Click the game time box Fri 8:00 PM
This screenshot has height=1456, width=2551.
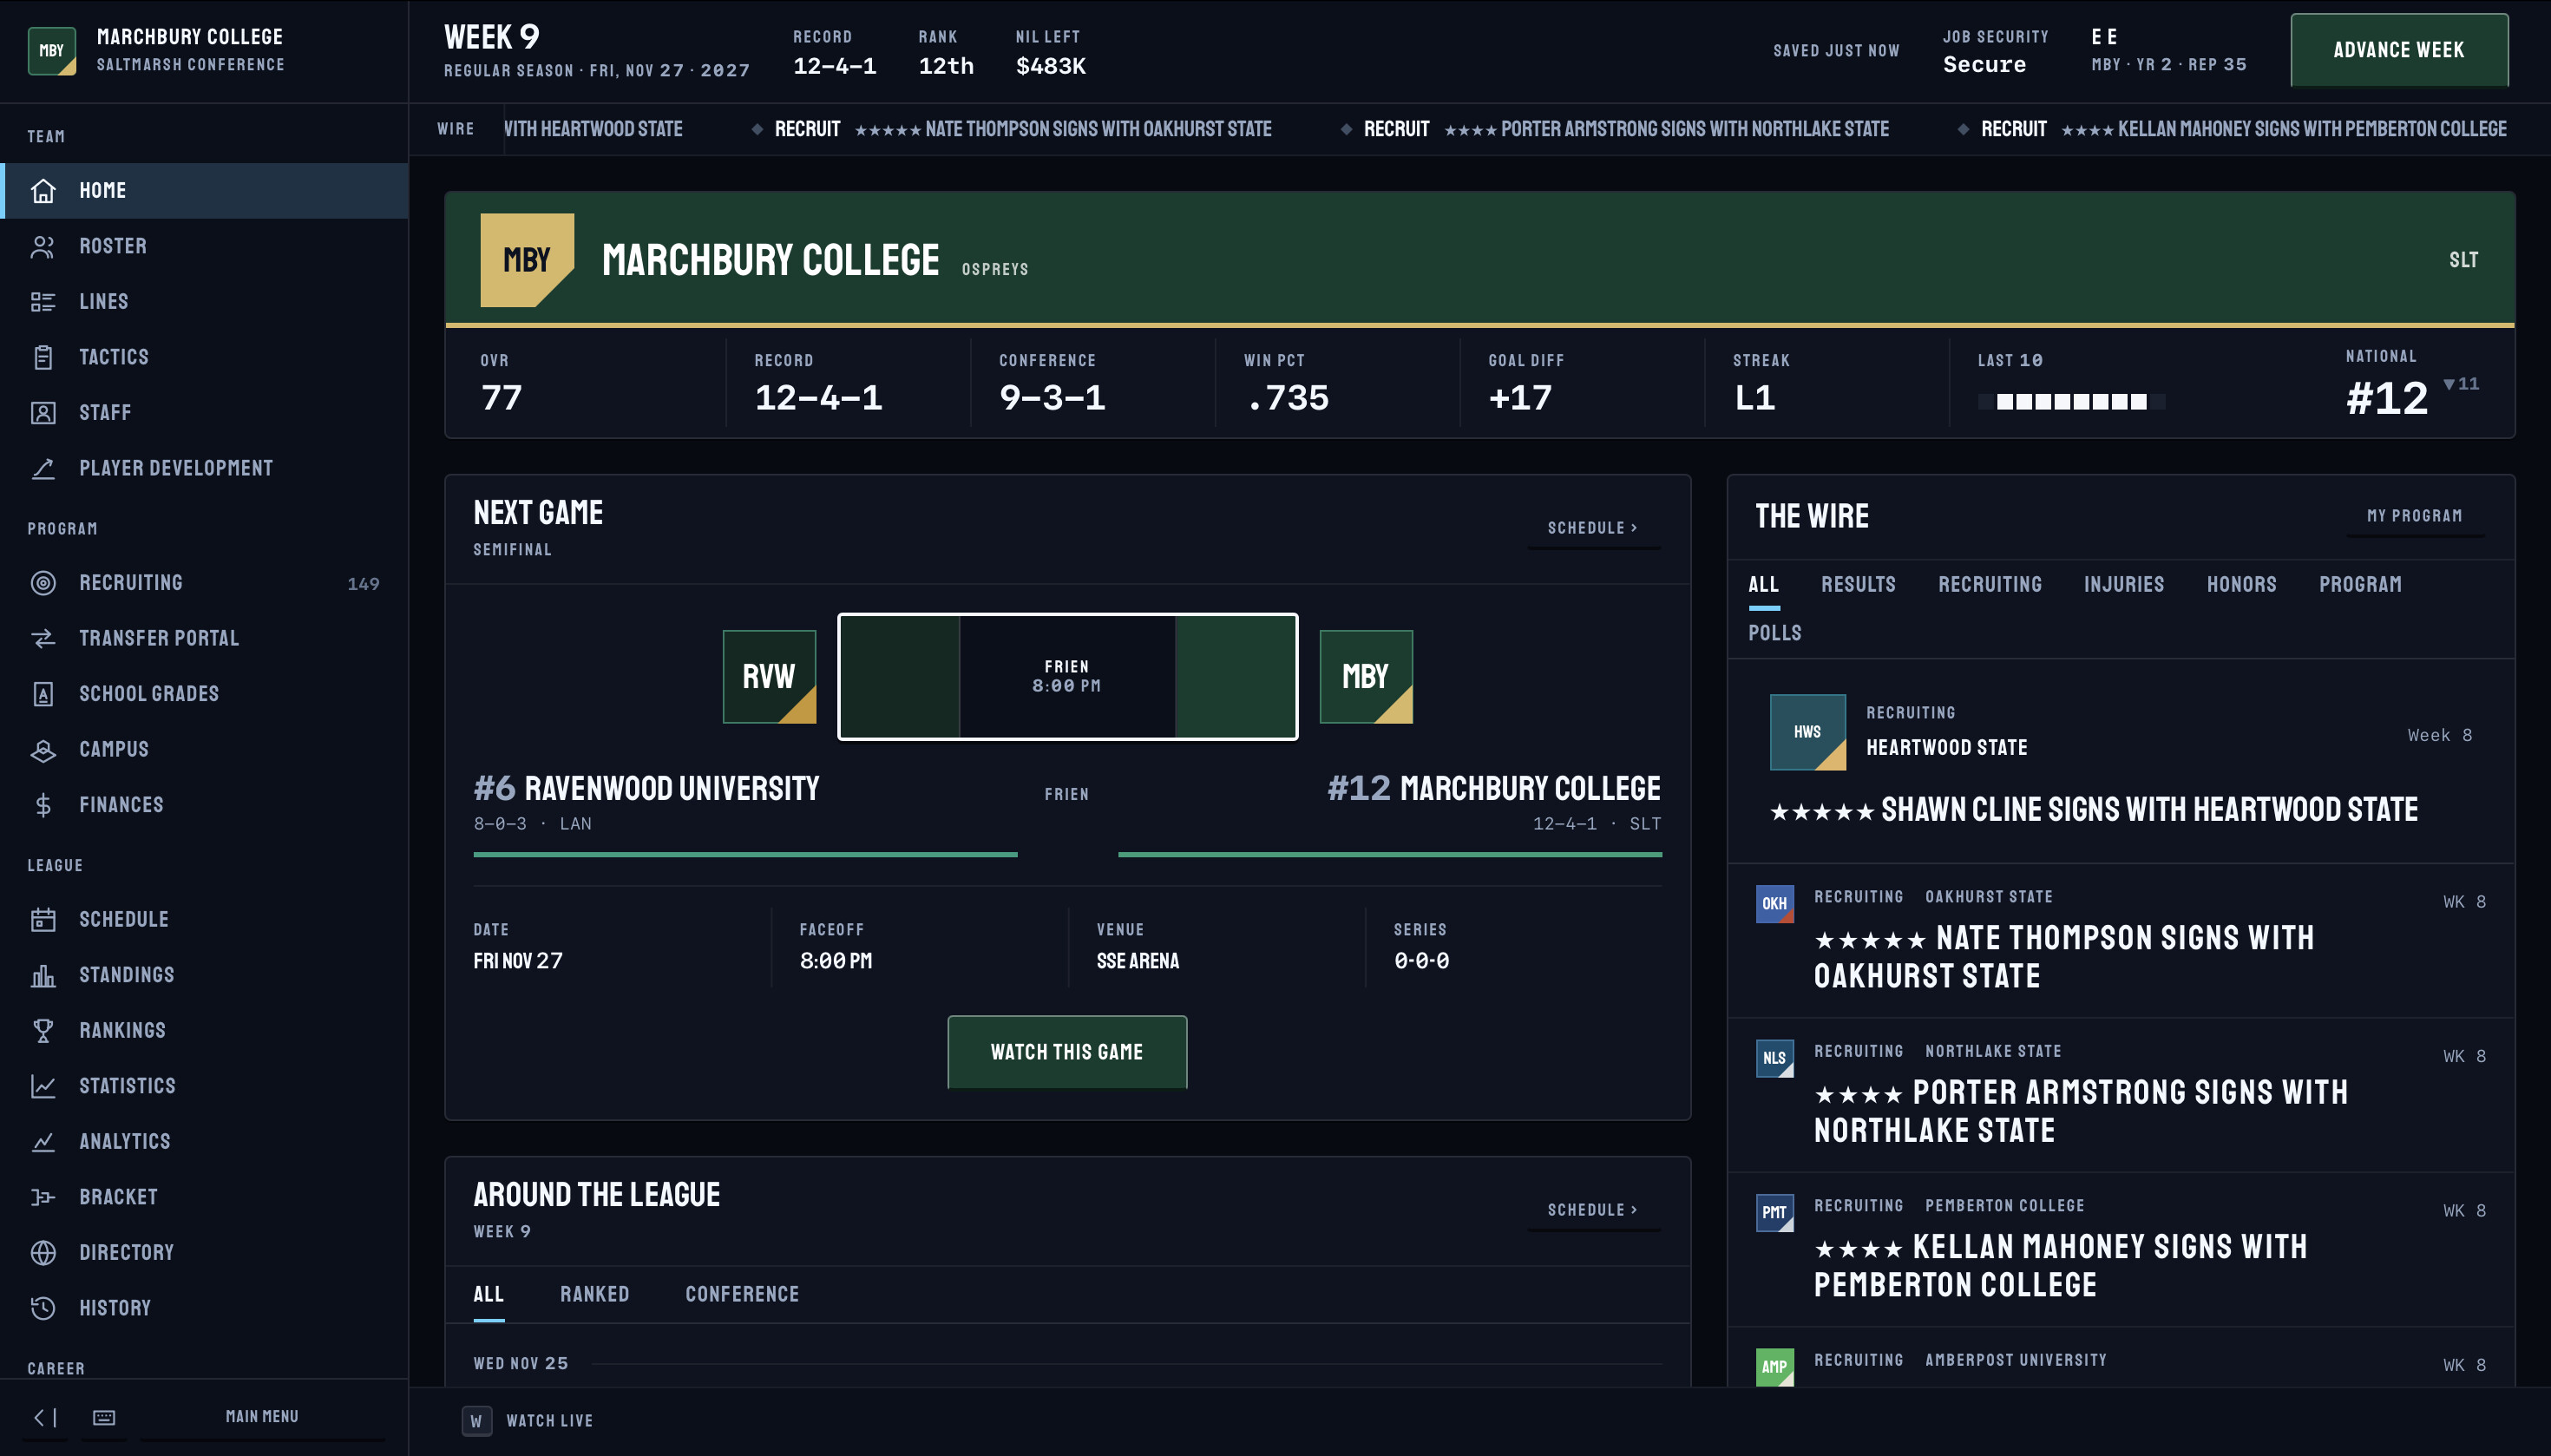tap(1067, 677)
